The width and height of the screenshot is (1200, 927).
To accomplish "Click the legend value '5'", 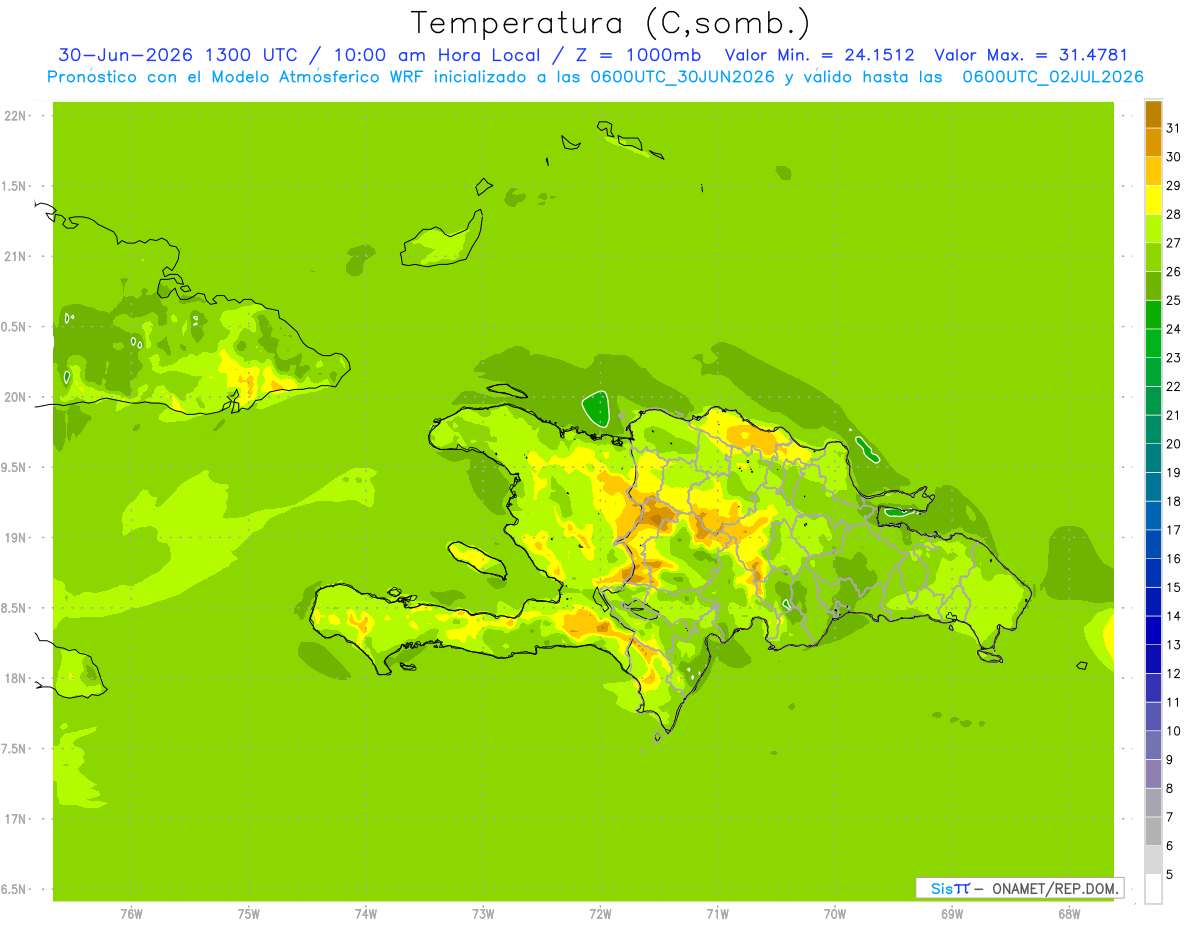I will coord(1170,874).
